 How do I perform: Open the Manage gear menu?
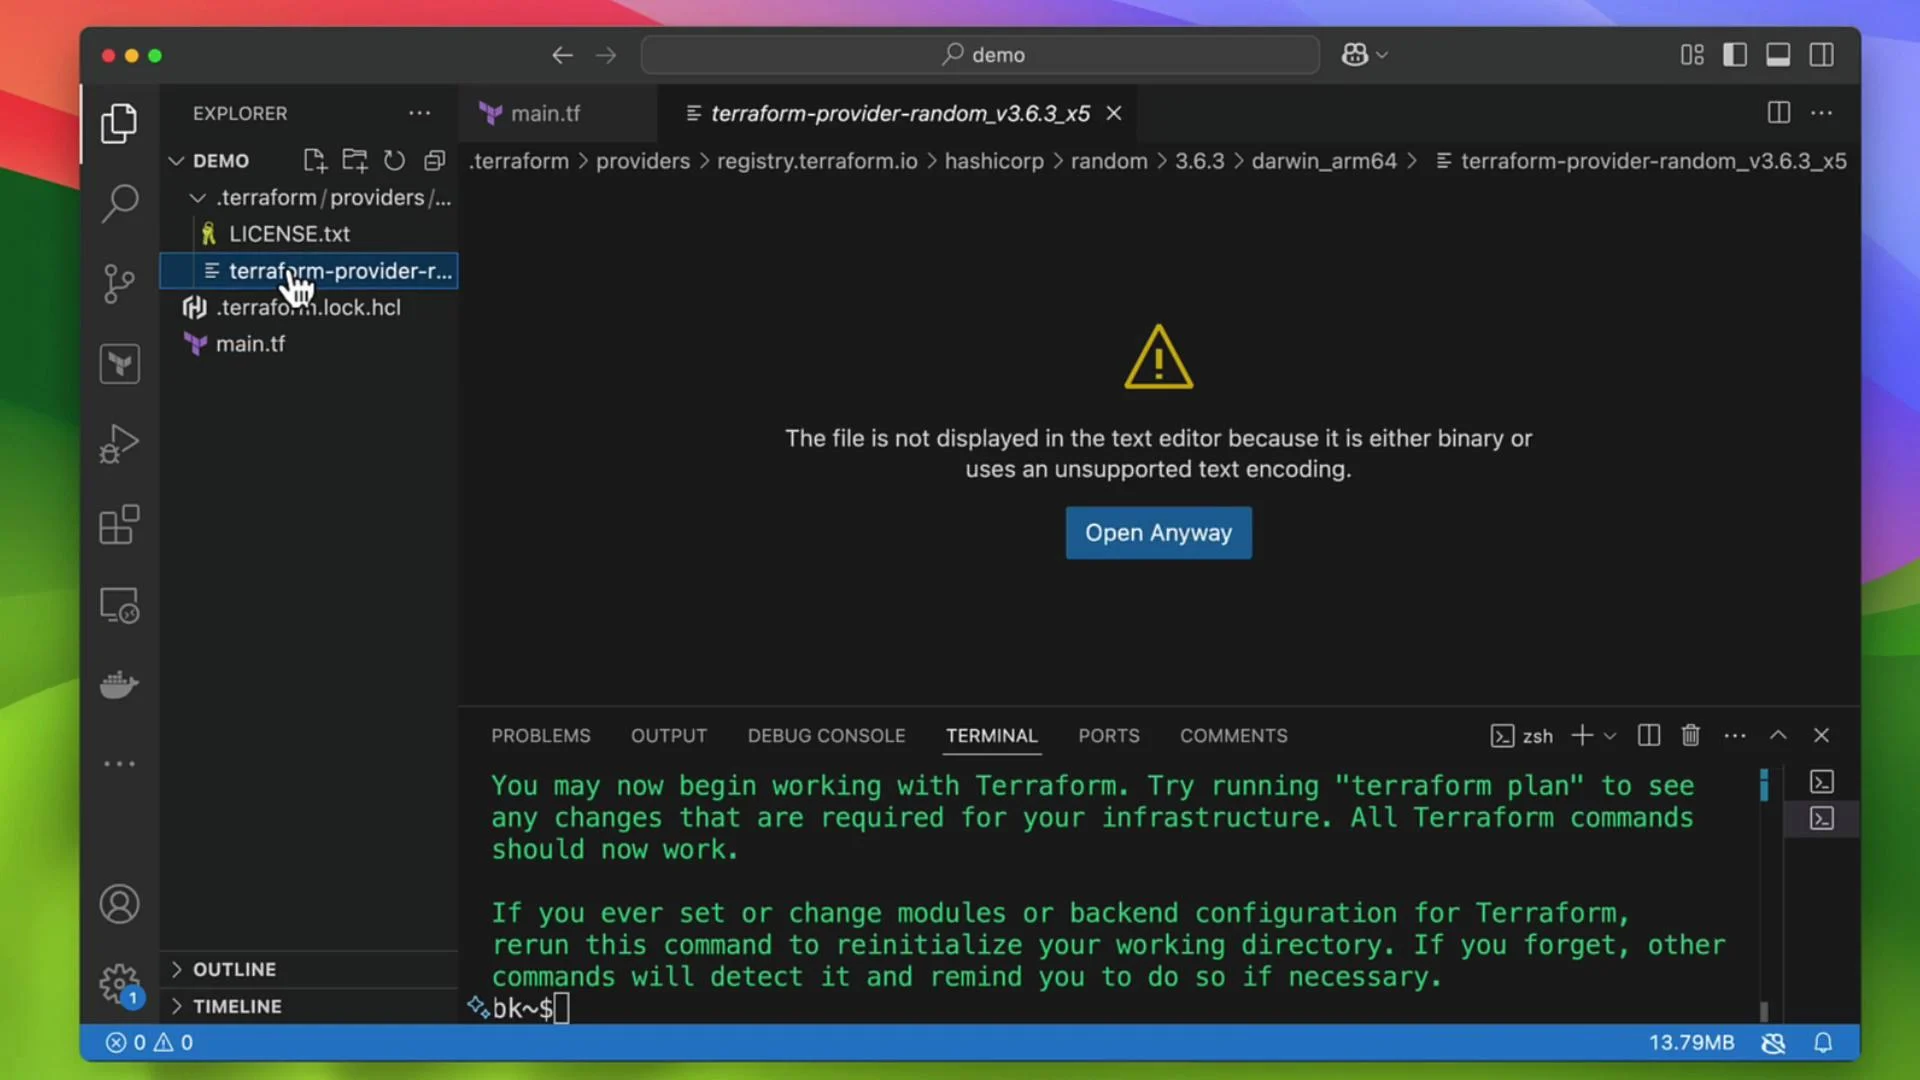(x=119, y=984)
